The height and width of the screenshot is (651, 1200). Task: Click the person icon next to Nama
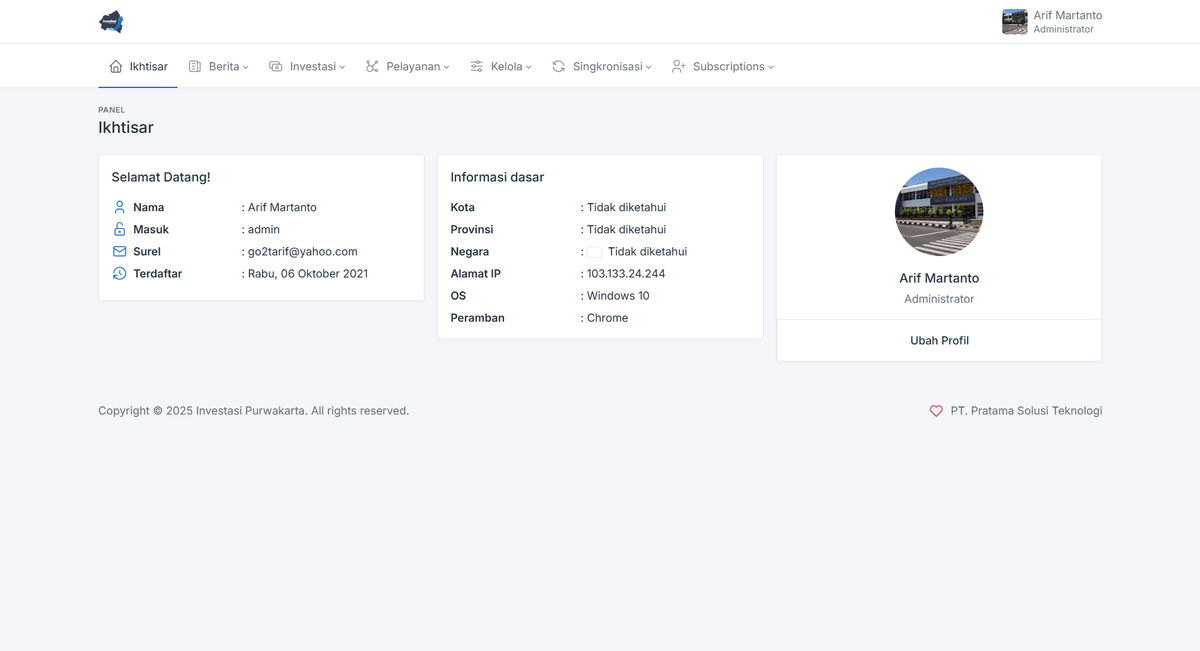(x=120, y=207)
